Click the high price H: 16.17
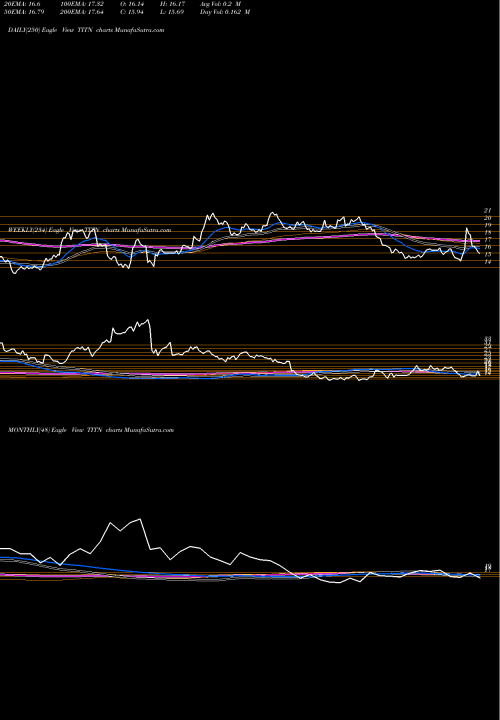Screen dimensions: 500x720 171,4
